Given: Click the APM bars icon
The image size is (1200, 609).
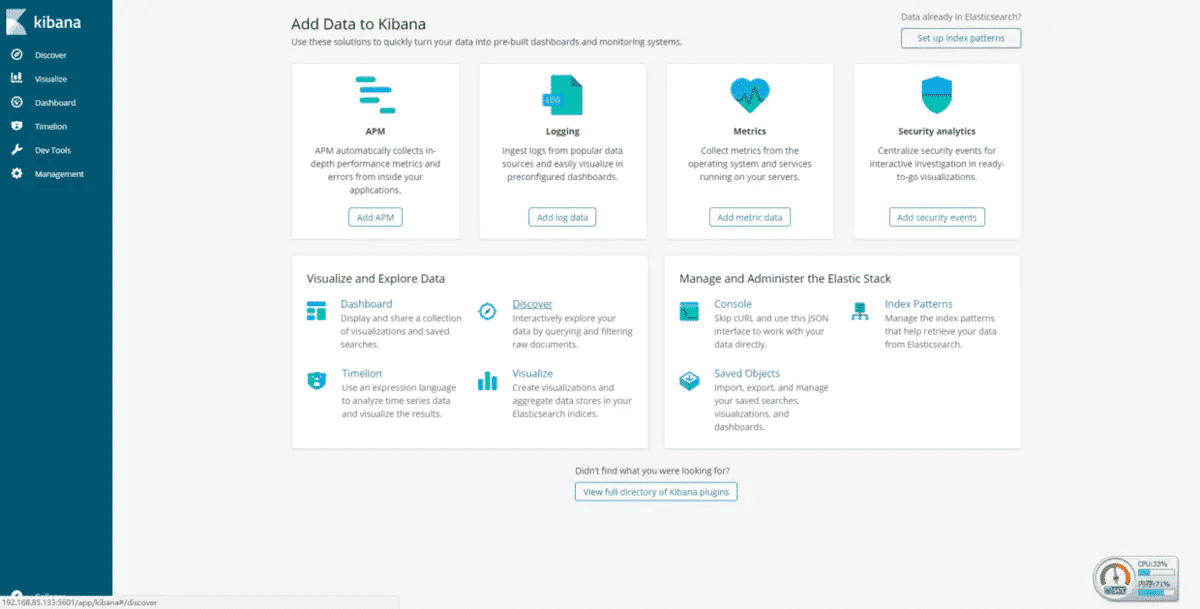Looking at the screenshot, I should point(376,95).
